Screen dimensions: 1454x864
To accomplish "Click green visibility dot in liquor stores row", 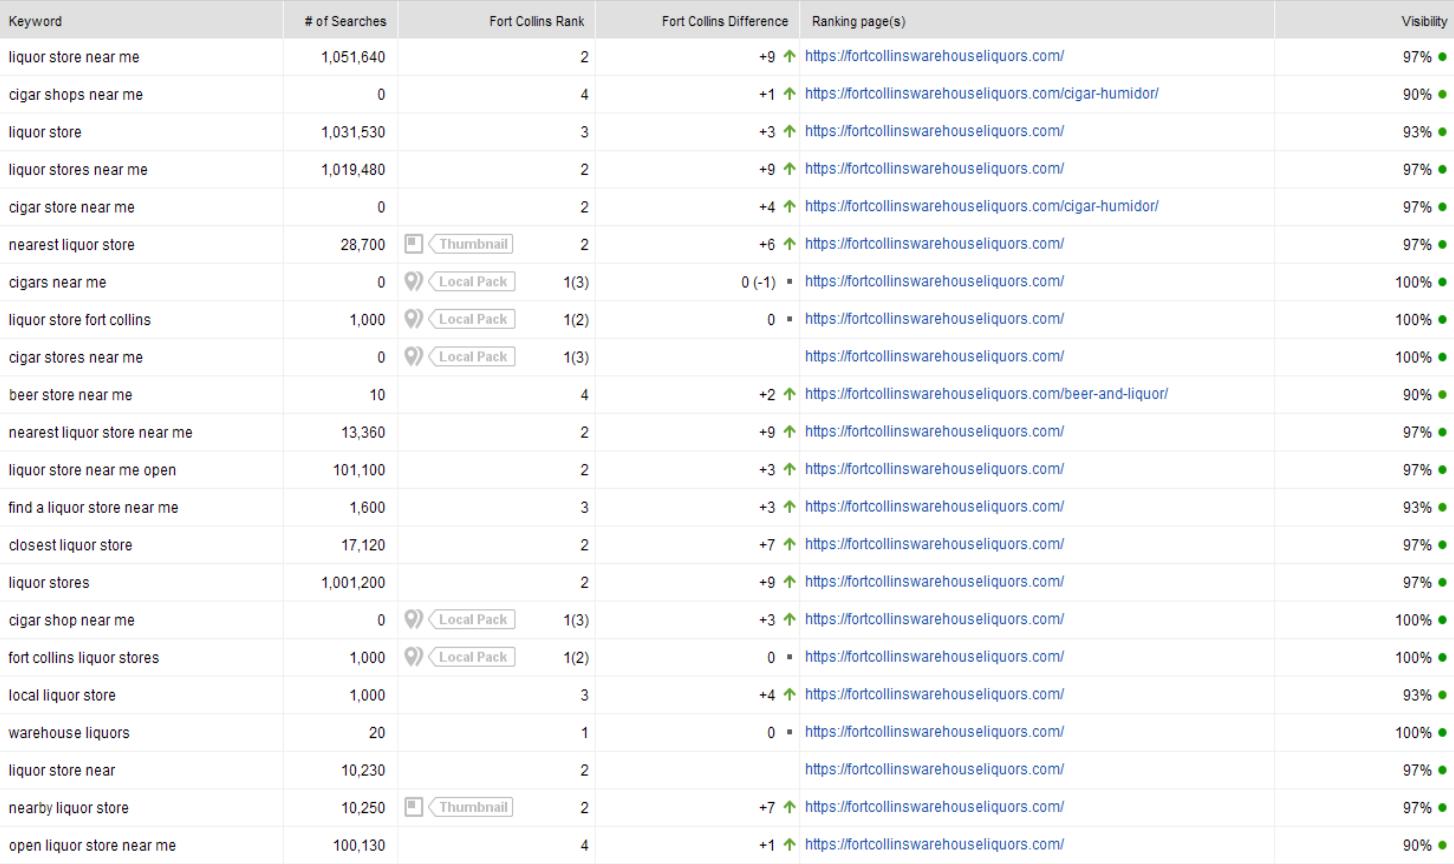I will pyautogui.click(x=1442, y=583).
